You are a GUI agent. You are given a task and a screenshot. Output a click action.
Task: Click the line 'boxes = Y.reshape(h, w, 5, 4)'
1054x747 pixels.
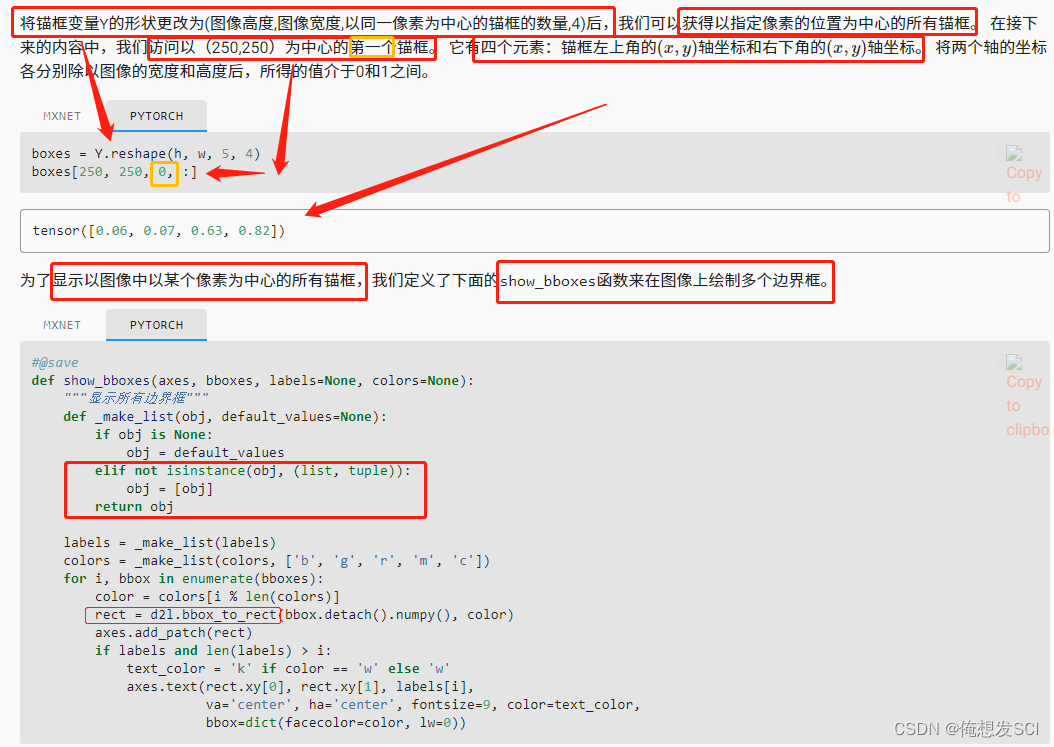pyautogui.click(x=146, y=154)
